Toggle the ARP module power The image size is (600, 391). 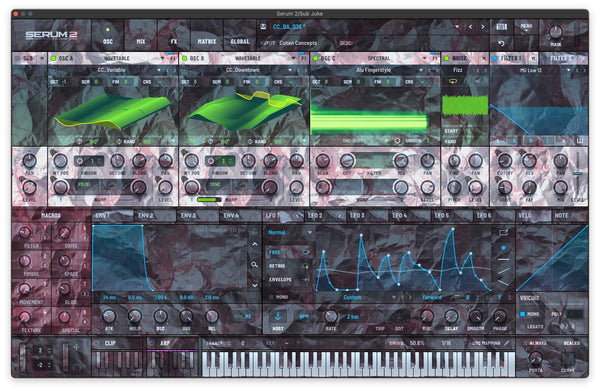(x=152, y=343)
